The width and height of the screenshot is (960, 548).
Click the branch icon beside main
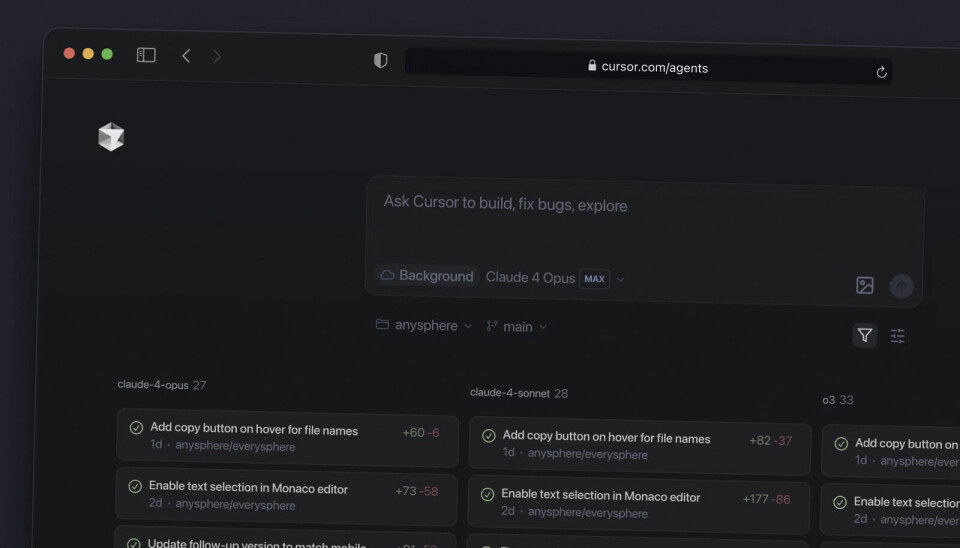click(492, 326)
